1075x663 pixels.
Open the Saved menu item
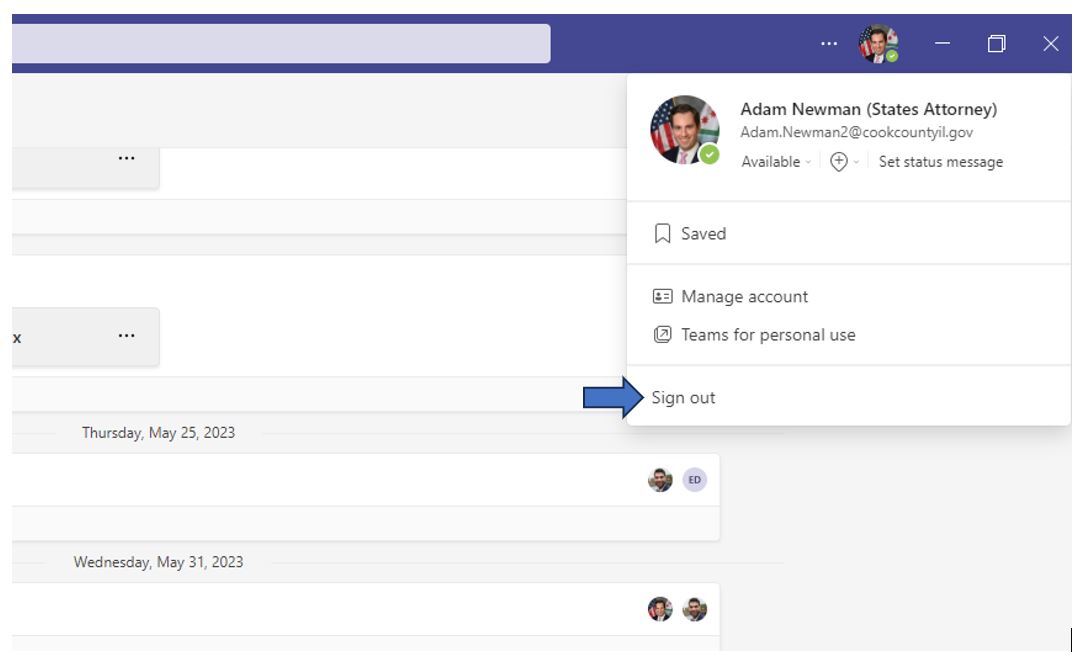point(703,234)
